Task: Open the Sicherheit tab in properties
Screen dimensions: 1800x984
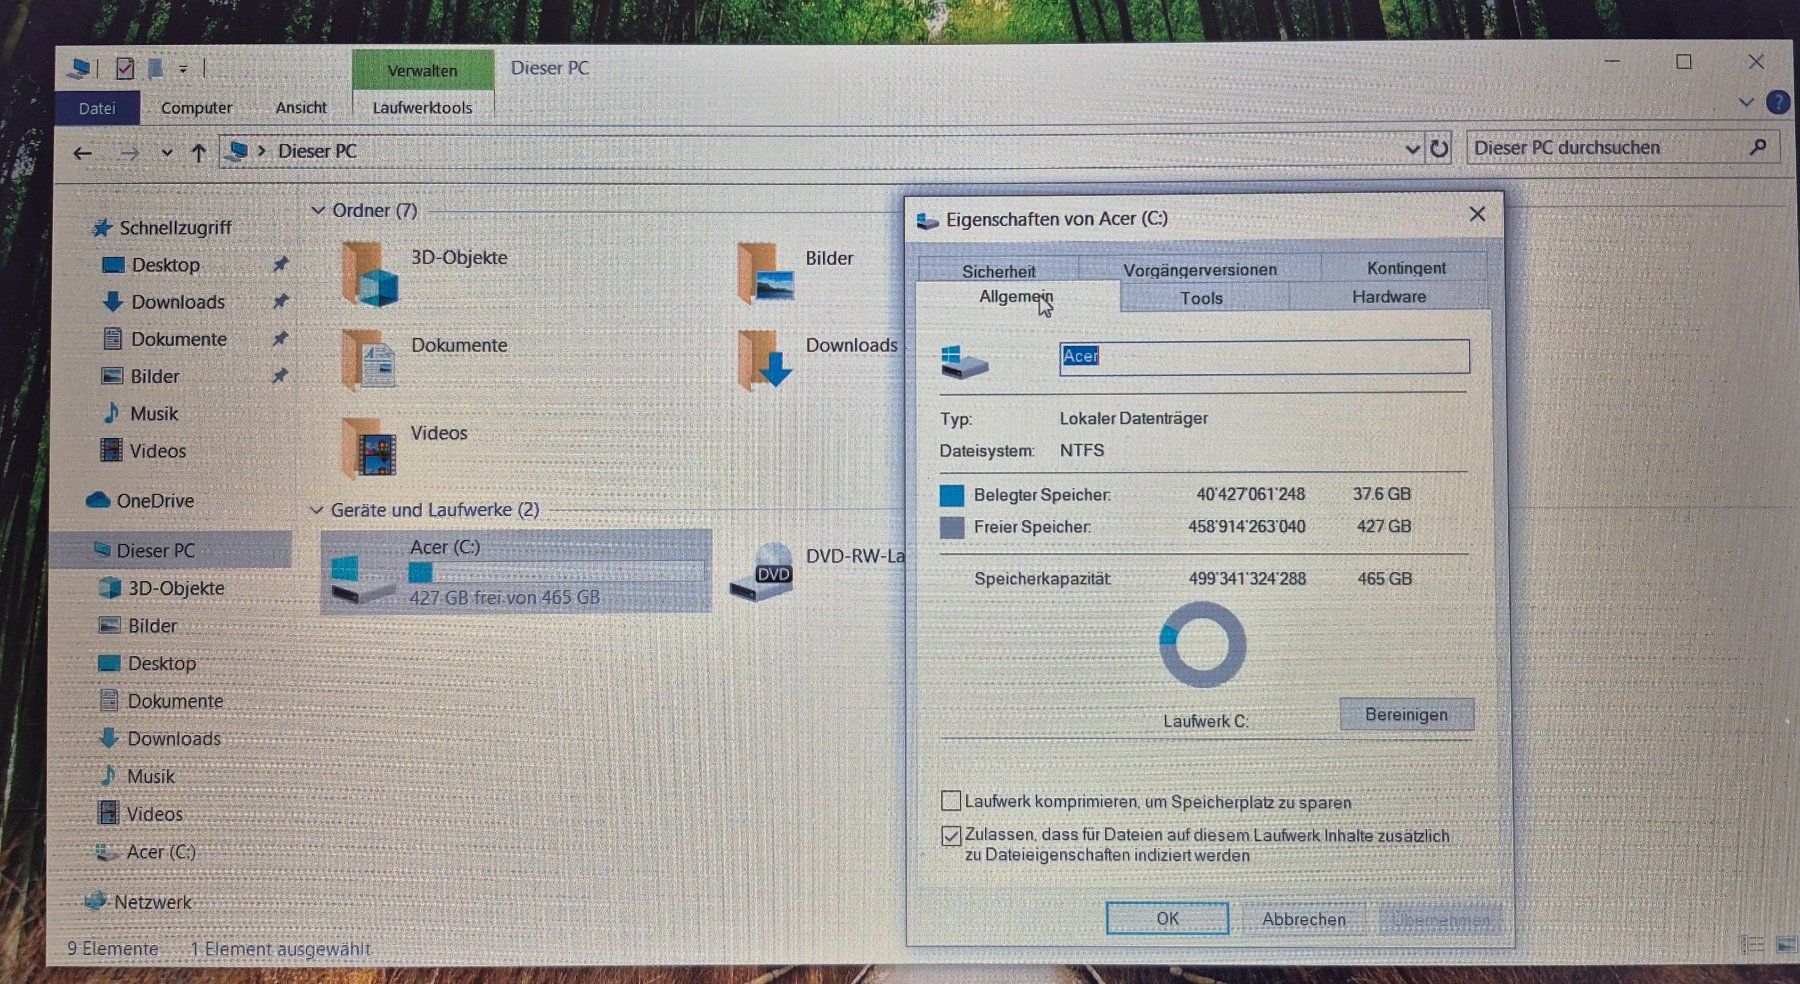Action: click(x=999, y=271)
